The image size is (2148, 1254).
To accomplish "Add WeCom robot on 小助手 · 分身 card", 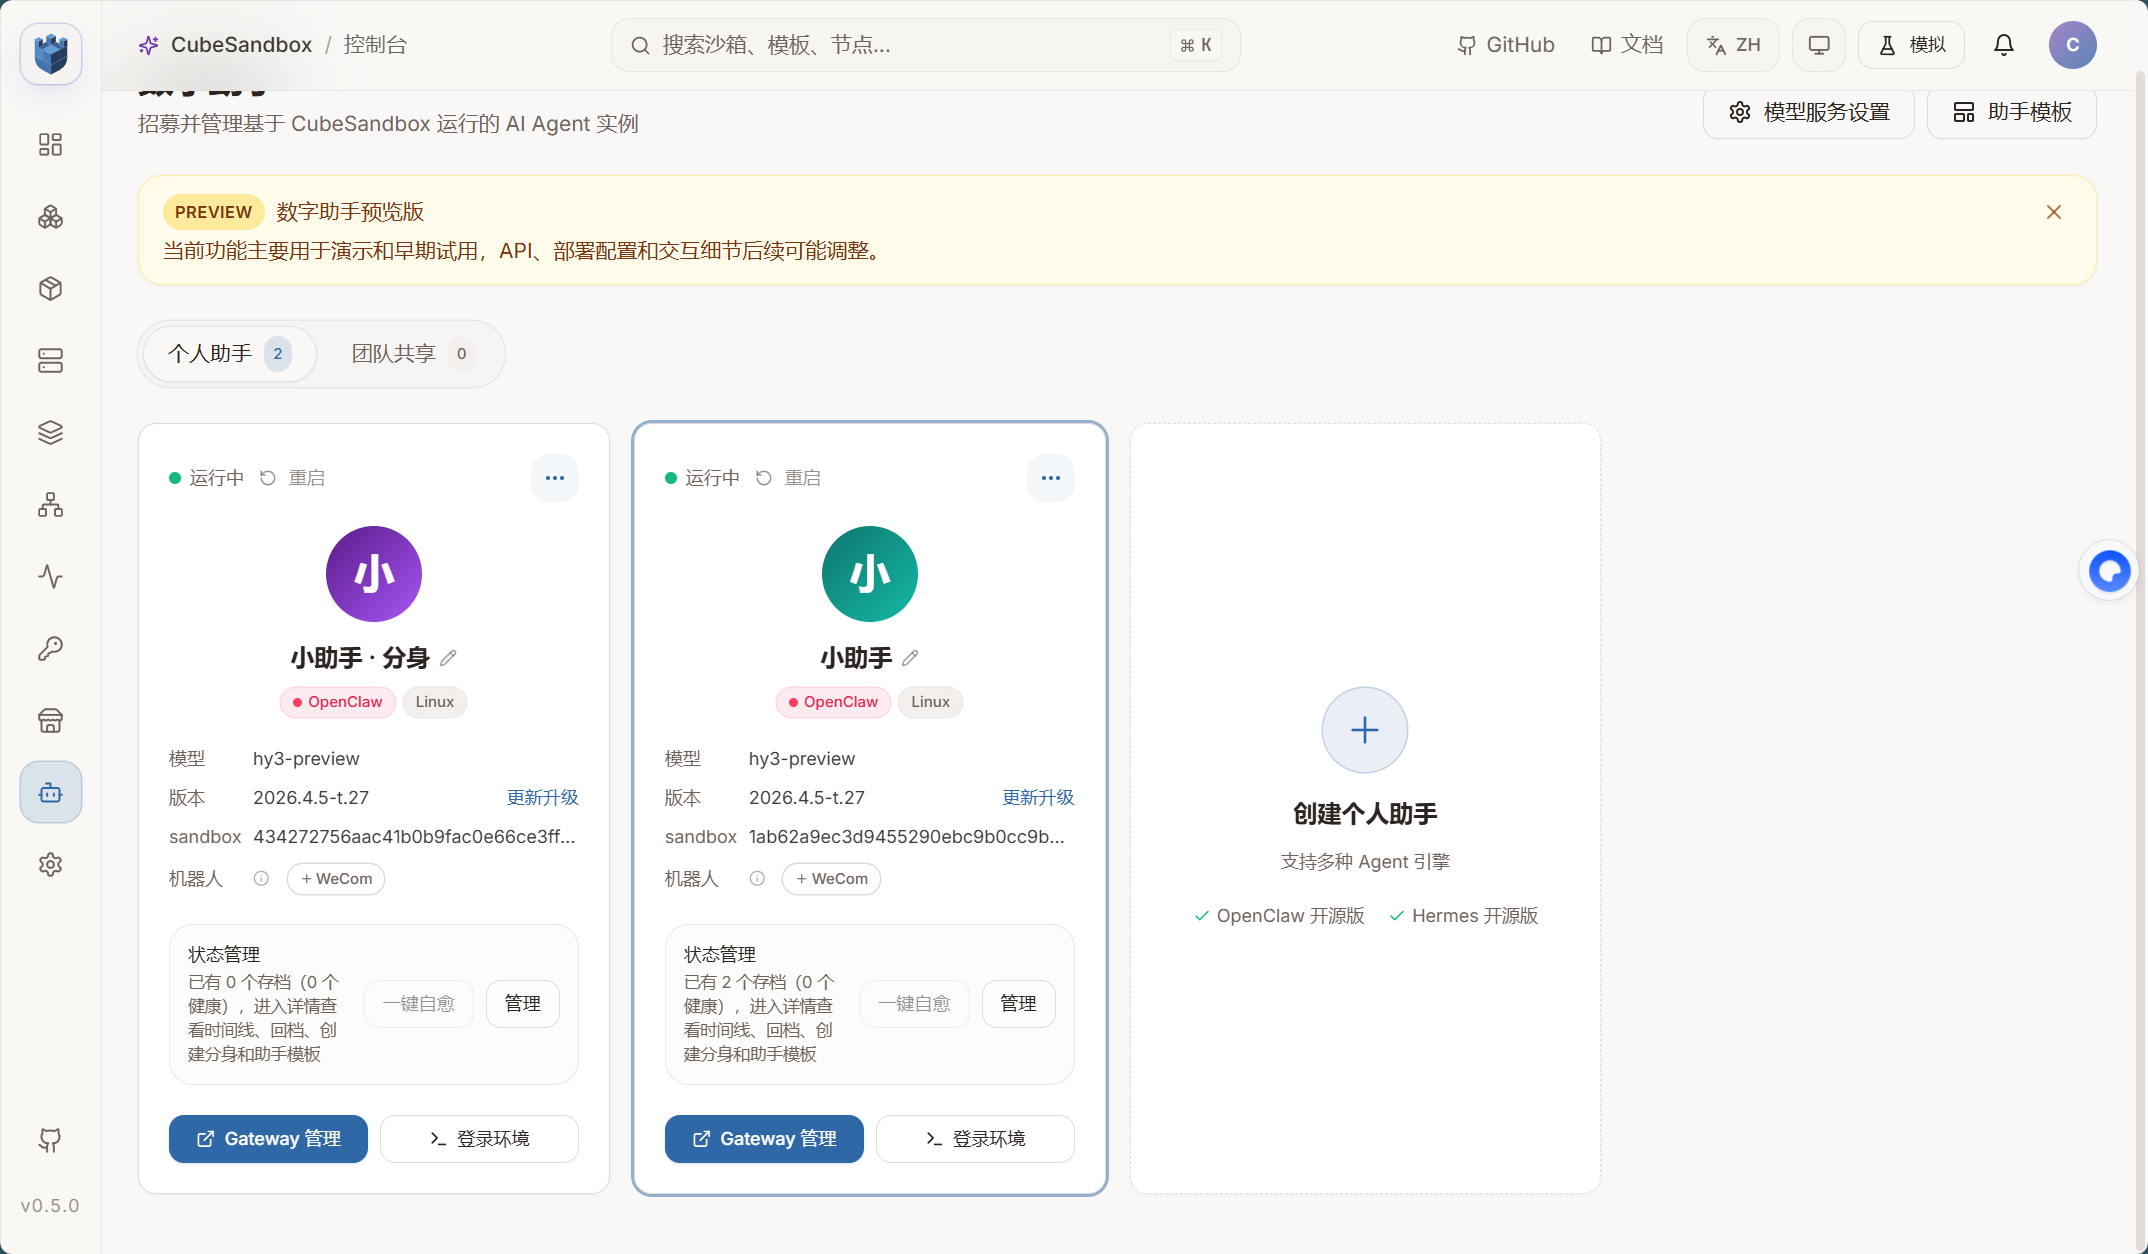I will pos(336,879).
